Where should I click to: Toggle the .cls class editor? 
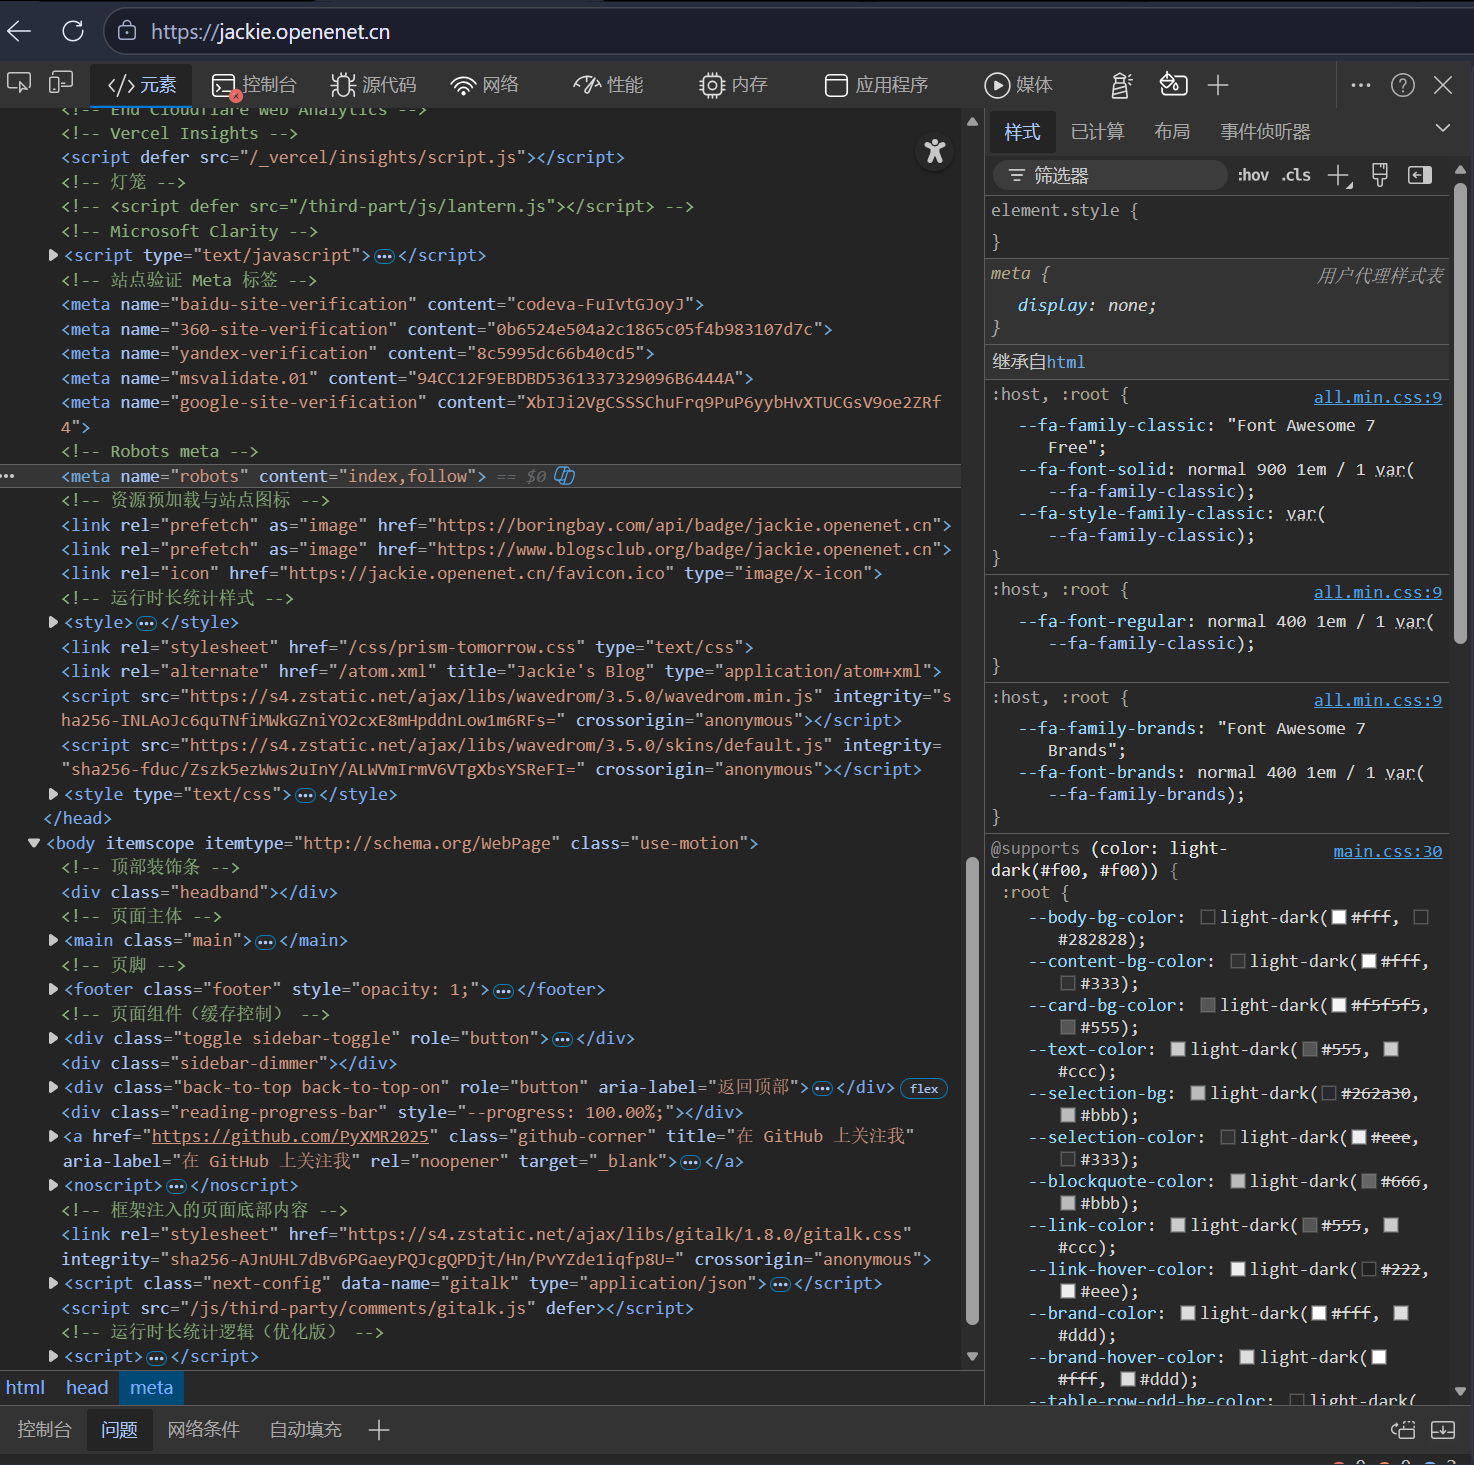1296,176
